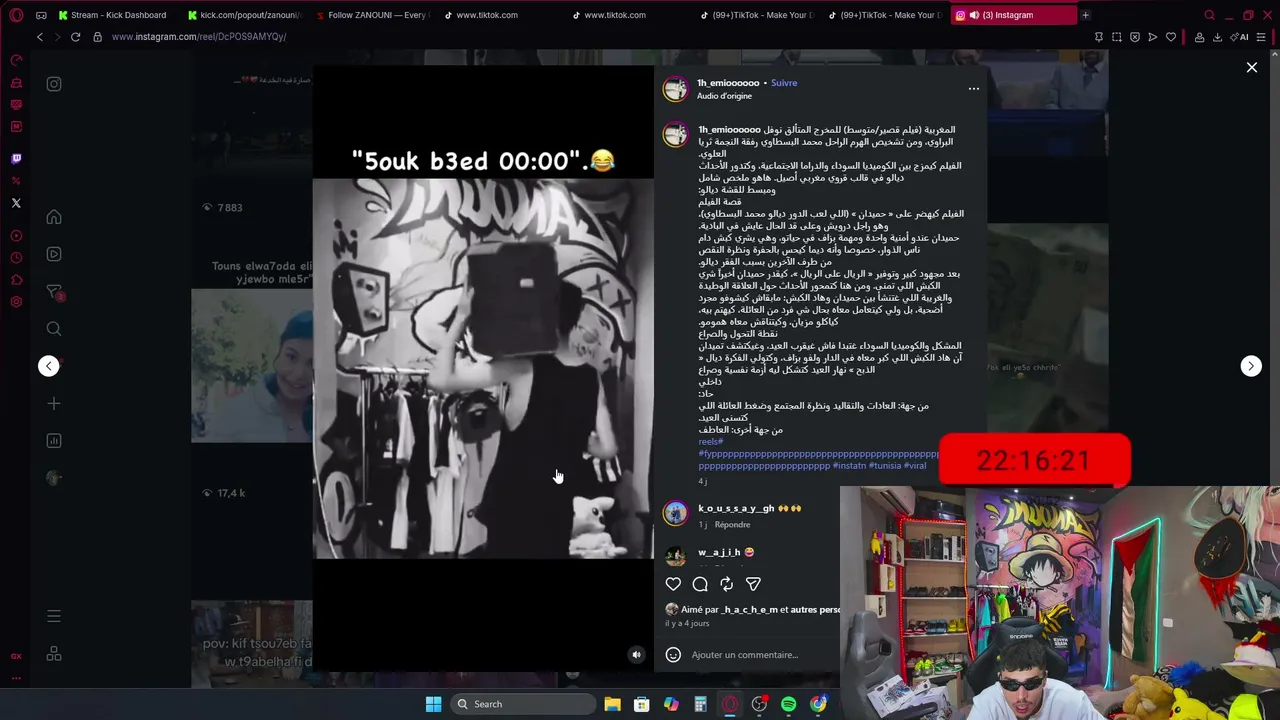Share the reel with the paper plane icon

(753, 584)
